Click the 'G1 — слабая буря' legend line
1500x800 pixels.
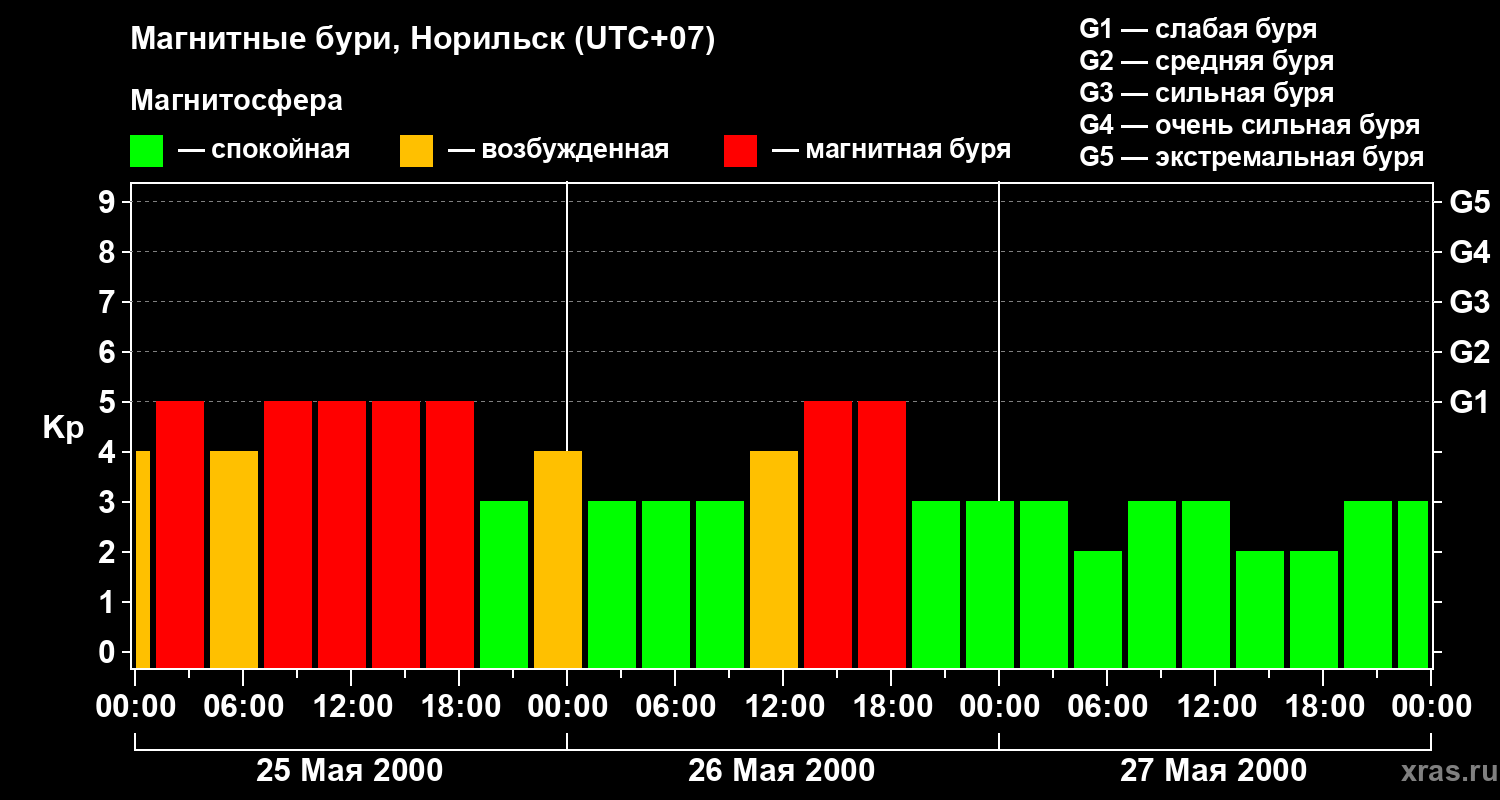click(x=1198, y=29)
